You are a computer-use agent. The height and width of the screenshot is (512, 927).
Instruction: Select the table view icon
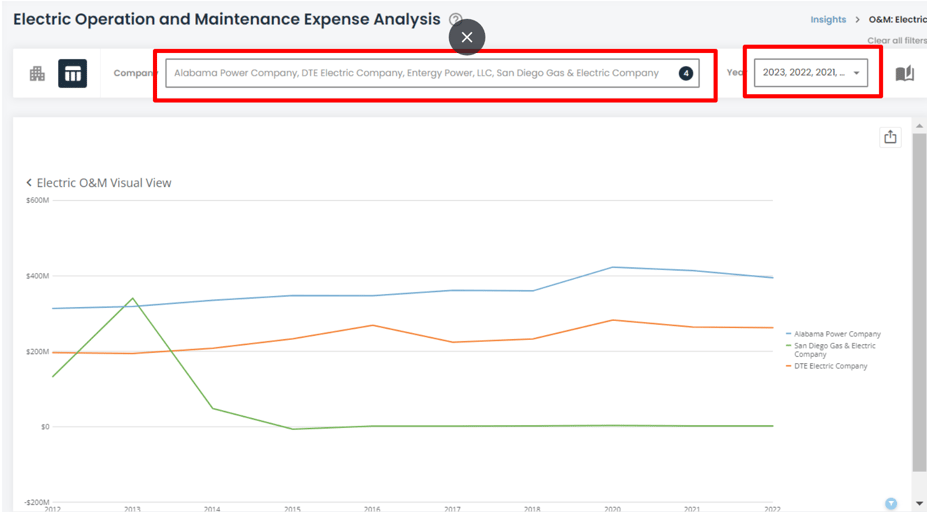click(73, 73)
